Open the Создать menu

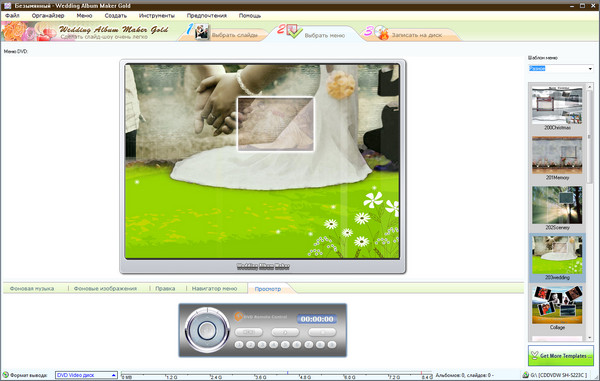click(x=116, y=16)
